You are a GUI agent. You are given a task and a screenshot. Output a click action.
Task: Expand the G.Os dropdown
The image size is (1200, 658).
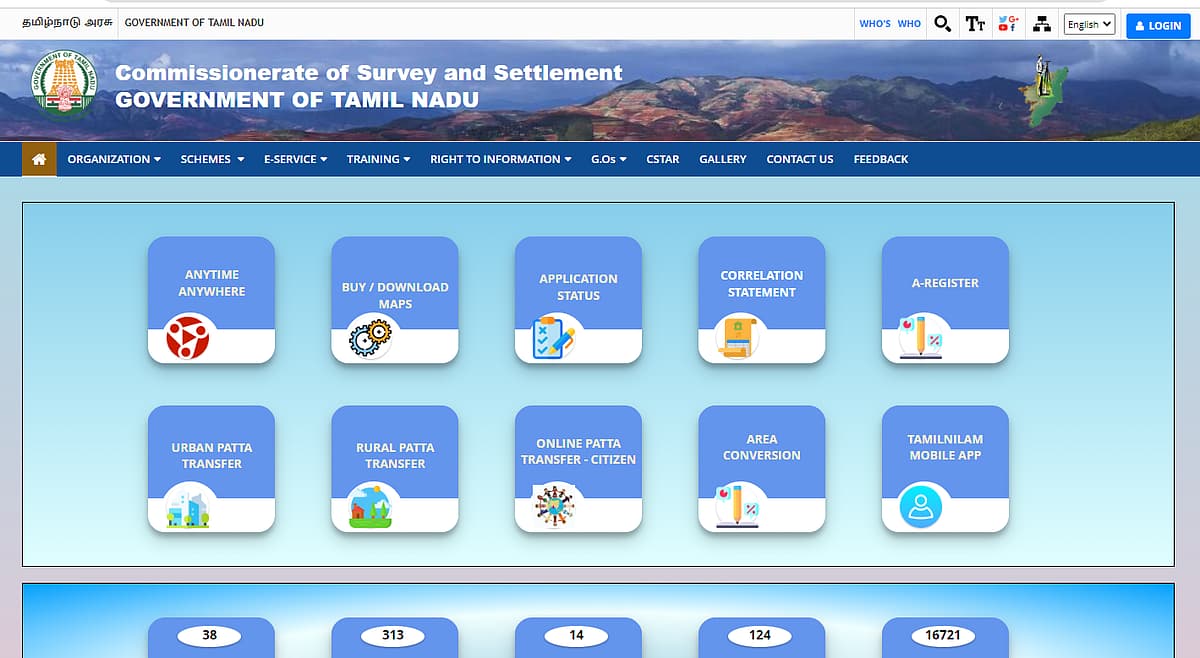click(607, 158)
